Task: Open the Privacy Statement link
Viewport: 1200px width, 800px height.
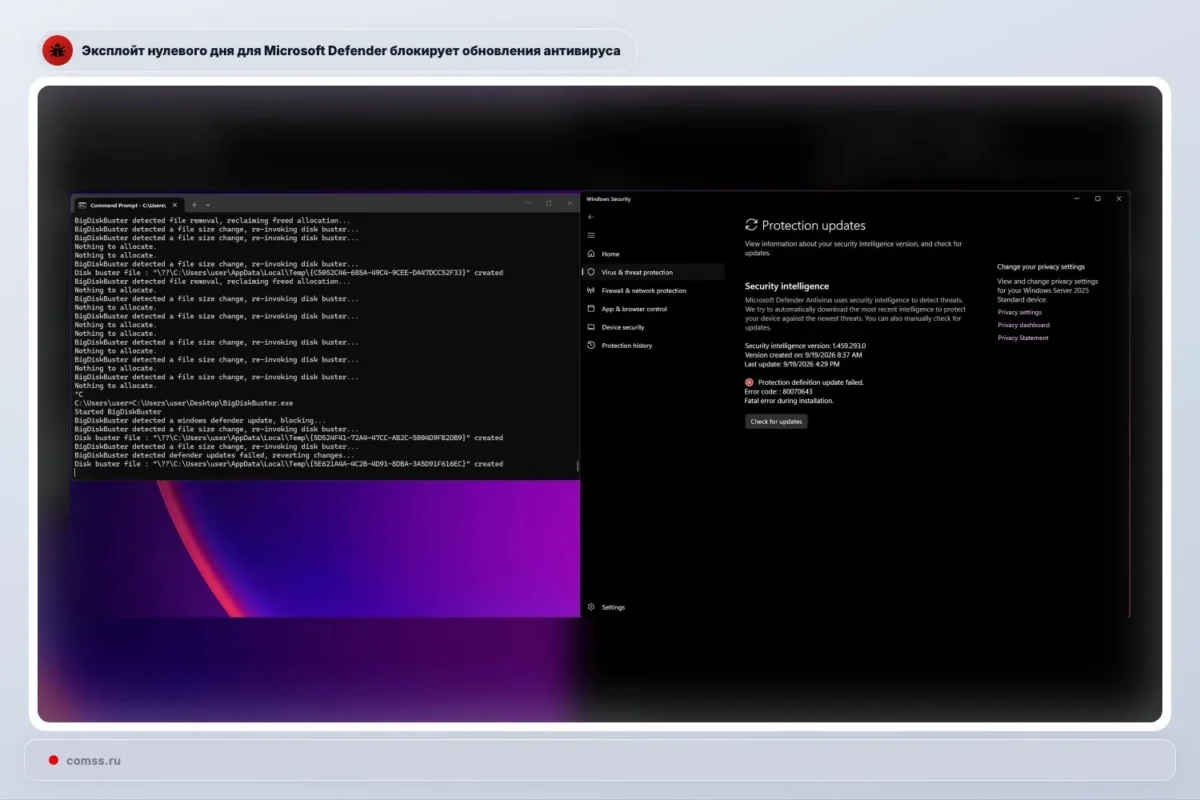Action: [1023, 338]
